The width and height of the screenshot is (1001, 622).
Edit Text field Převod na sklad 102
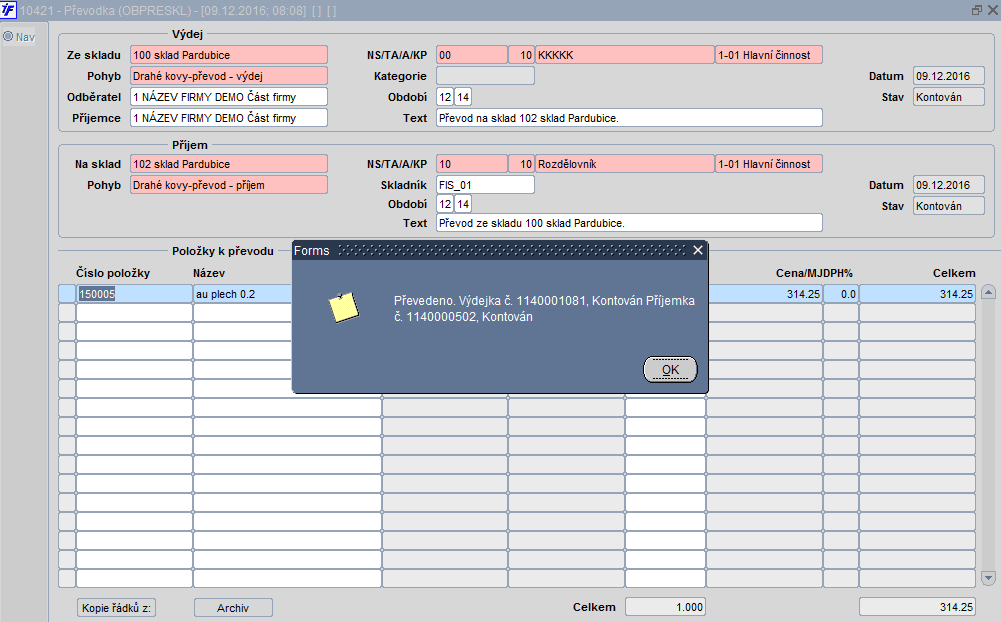[x=629, y=118]
